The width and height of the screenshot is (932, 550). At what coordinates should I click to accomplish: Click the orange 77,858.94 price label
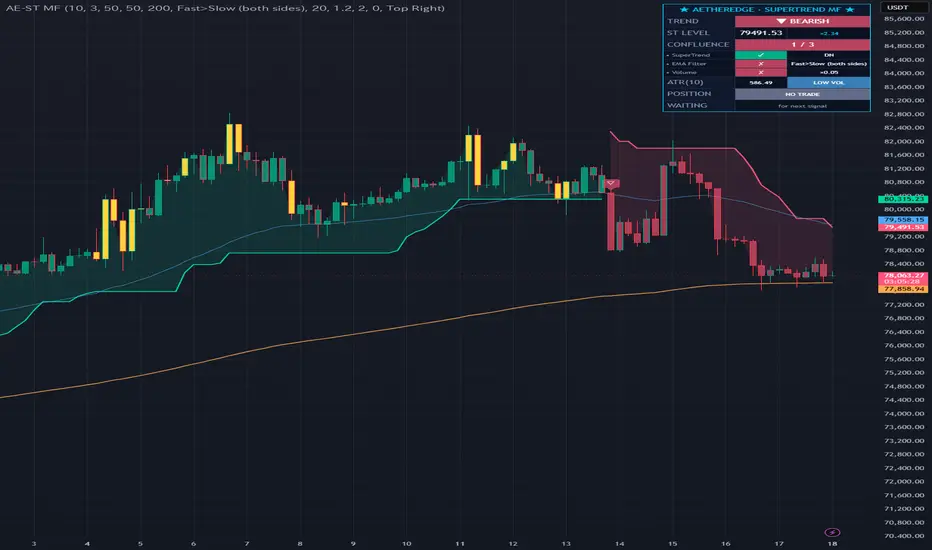click(903, 289)
